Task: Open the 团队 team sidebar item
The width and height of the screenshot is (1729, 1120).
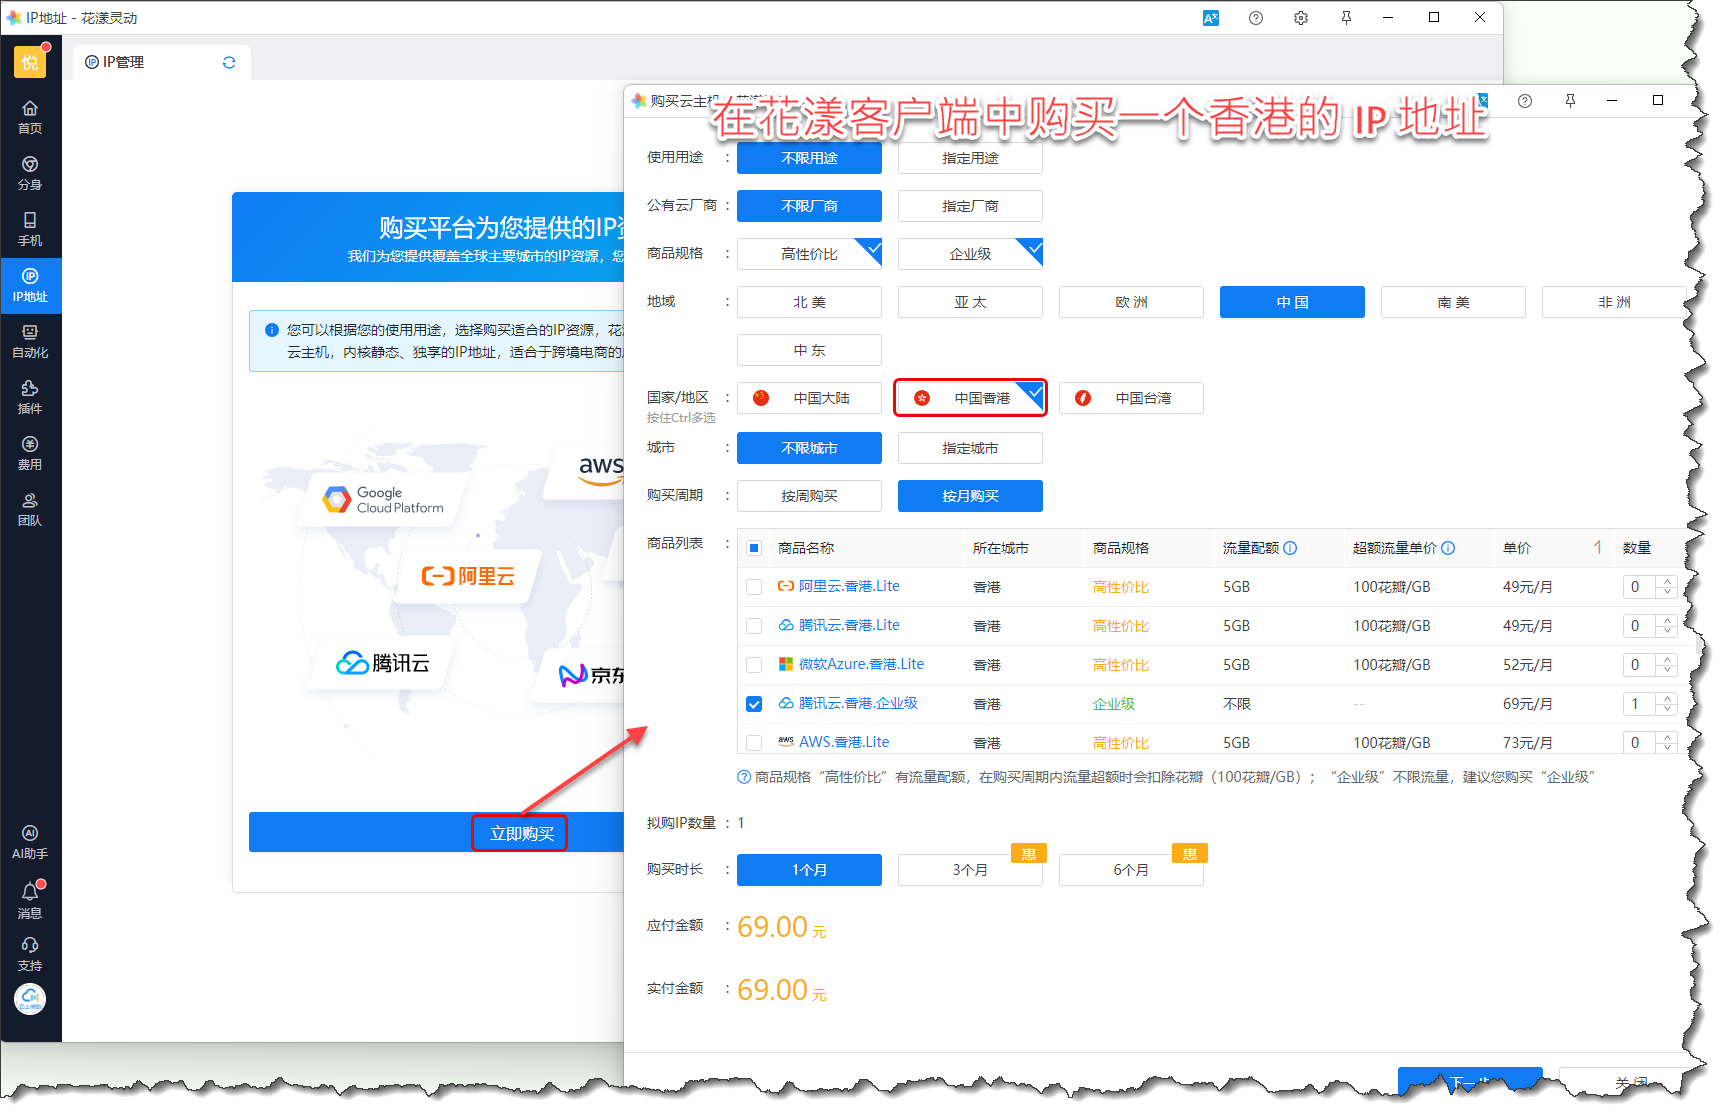Action: coord(30,509)
